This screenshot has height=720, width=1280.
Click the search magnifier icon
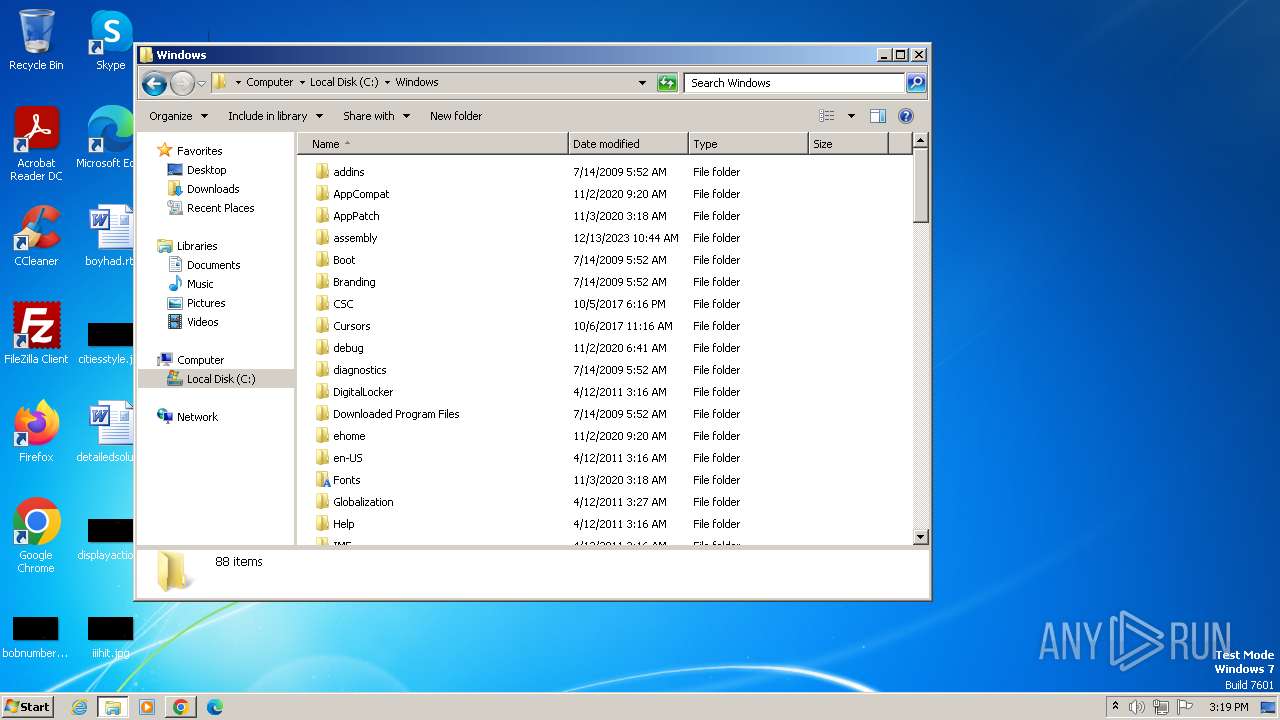click(x=915, y=83)
